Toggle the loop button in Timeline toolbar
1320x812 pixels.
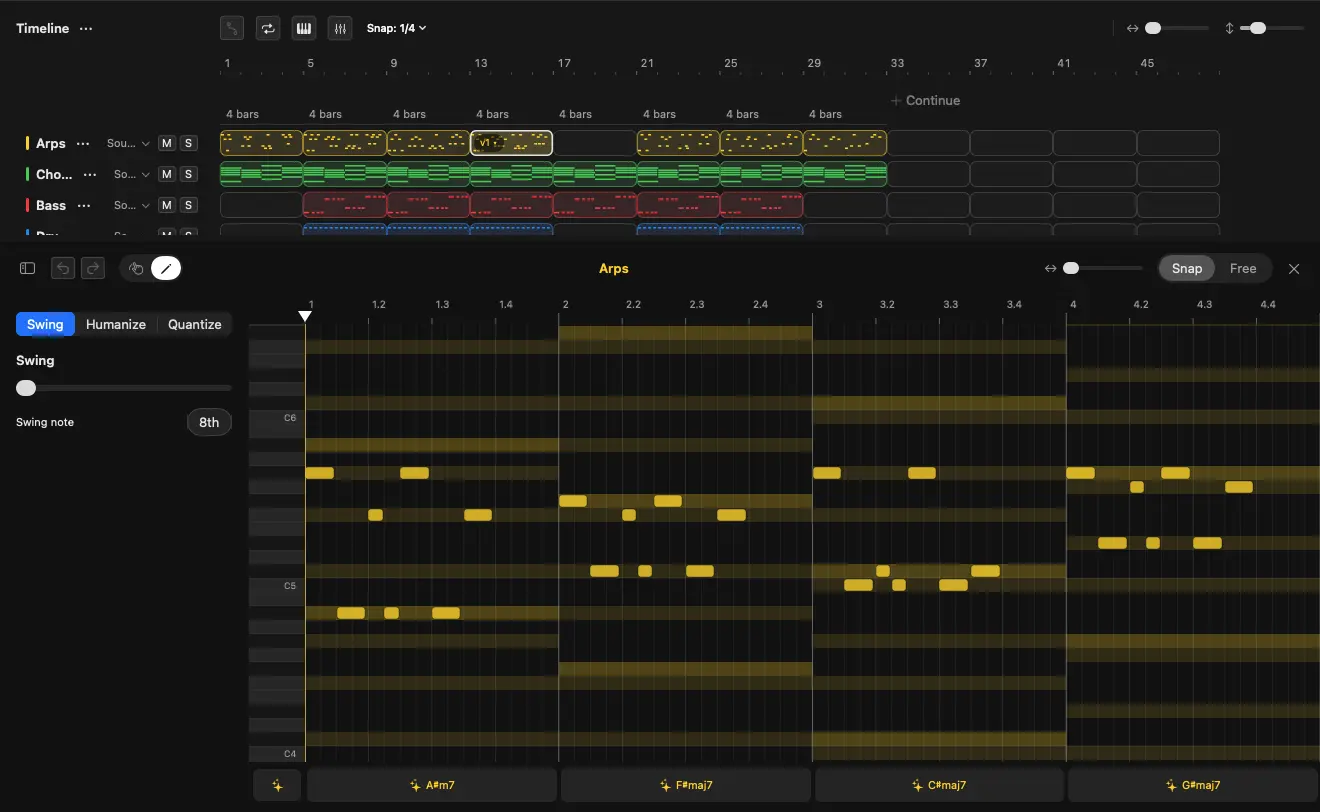pyautogui.click(x=268, y=28)
